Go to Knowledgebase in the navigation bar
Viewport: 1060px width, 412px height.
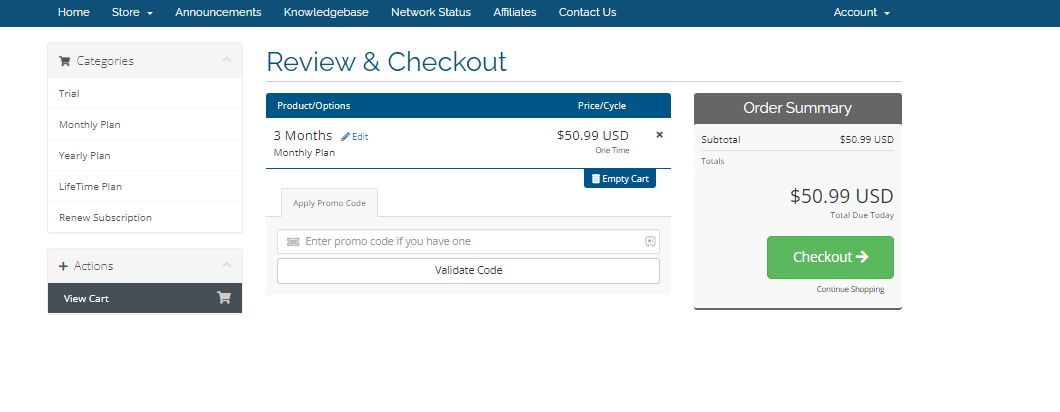tap(326, 12)
